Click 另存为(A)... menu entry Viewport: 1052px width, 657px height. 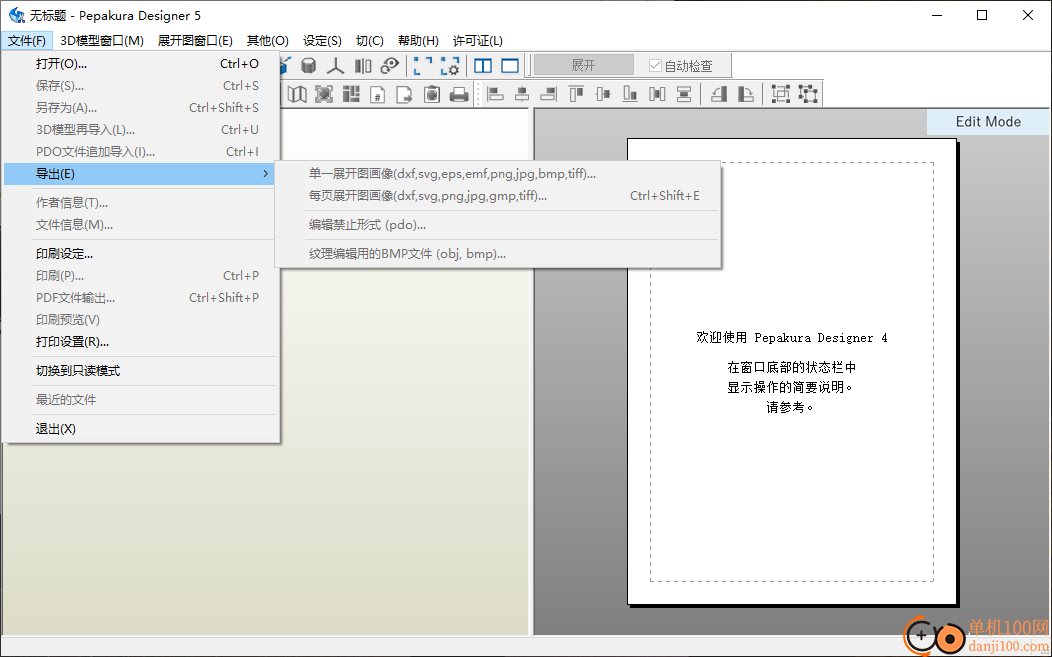(x=140, y=107)
